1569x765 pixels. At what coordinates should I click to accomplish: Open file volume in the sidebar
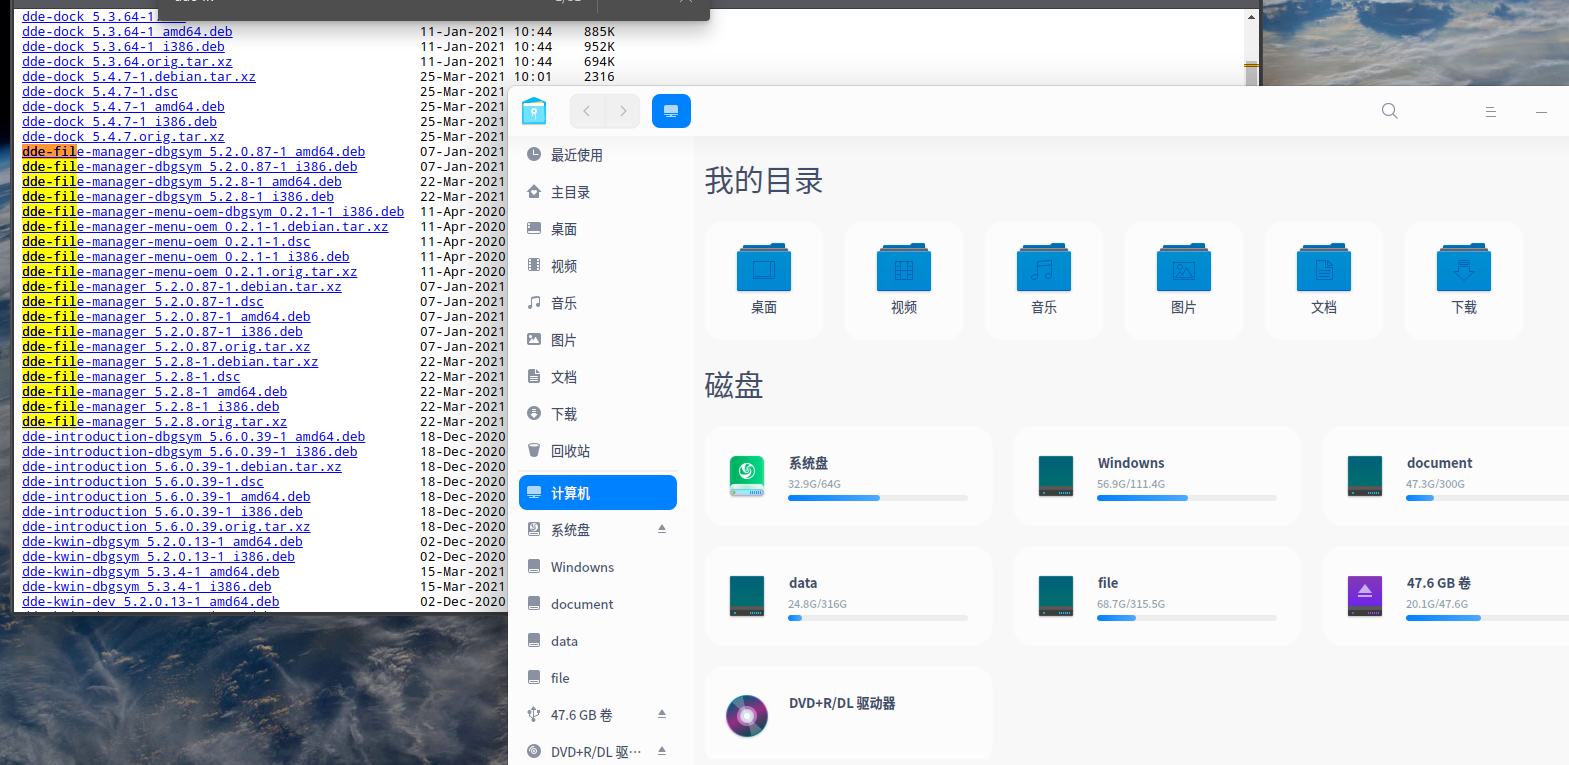click(x=598, y=678)
